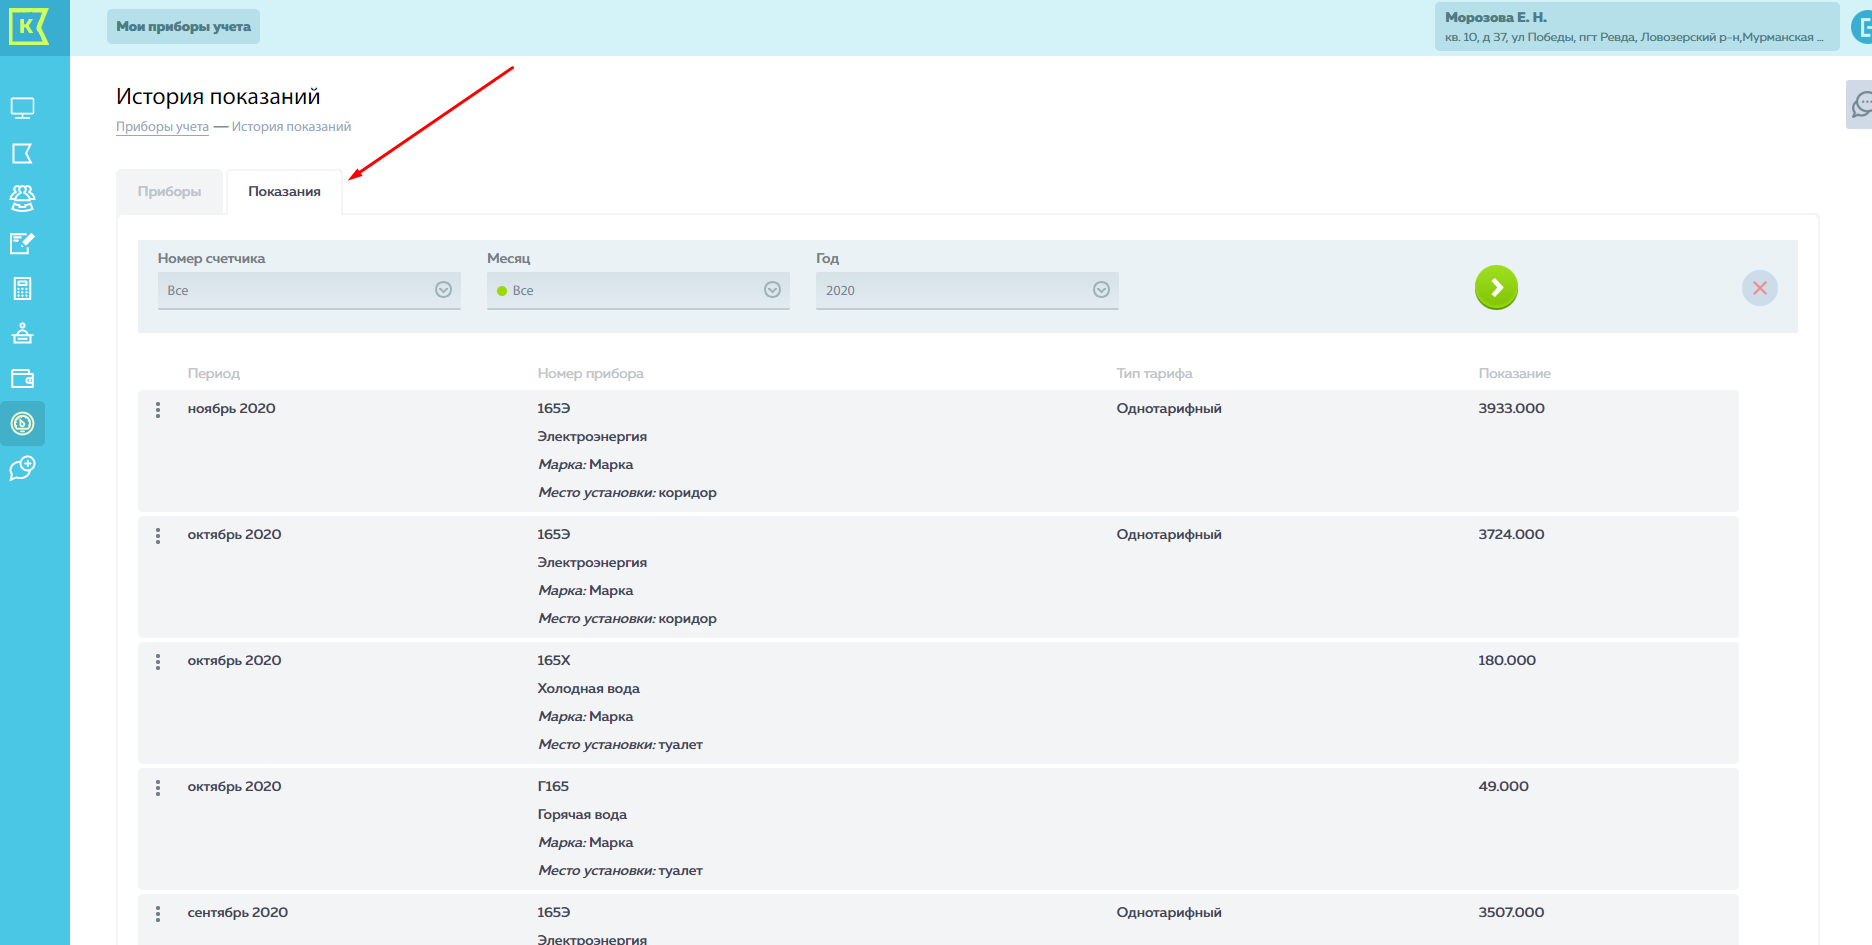Open the people group icon in sidebar
Screen dimensions: 1872x945
coord(22,198)
